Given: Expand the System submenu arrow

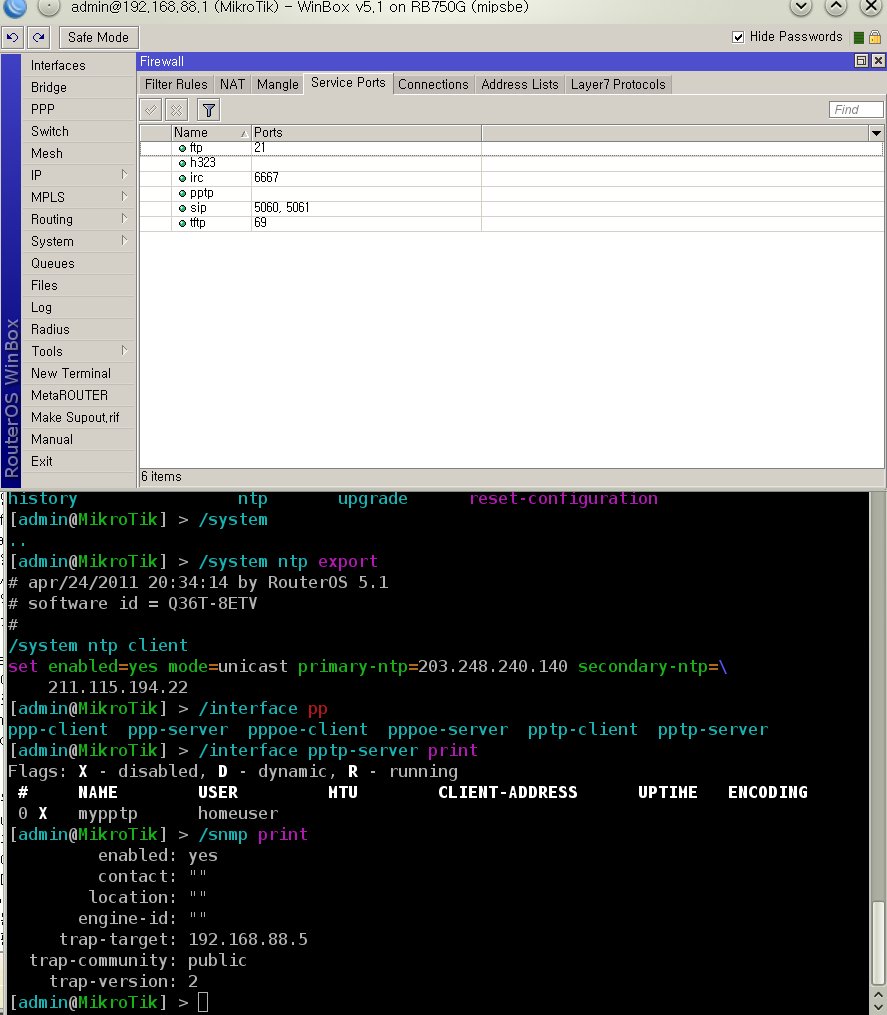Looking at the screenshot, I should point(124,241).
